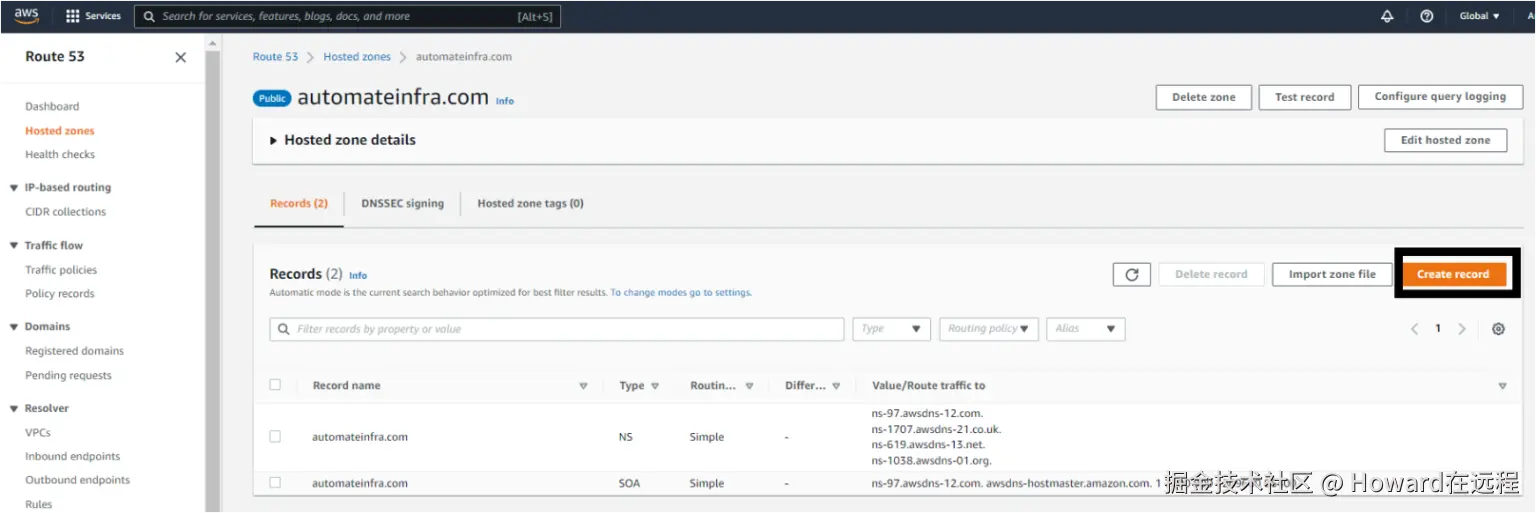Expand Hosted zone details section
This screenshot has width=1536, height=513.
pos(274,141)
